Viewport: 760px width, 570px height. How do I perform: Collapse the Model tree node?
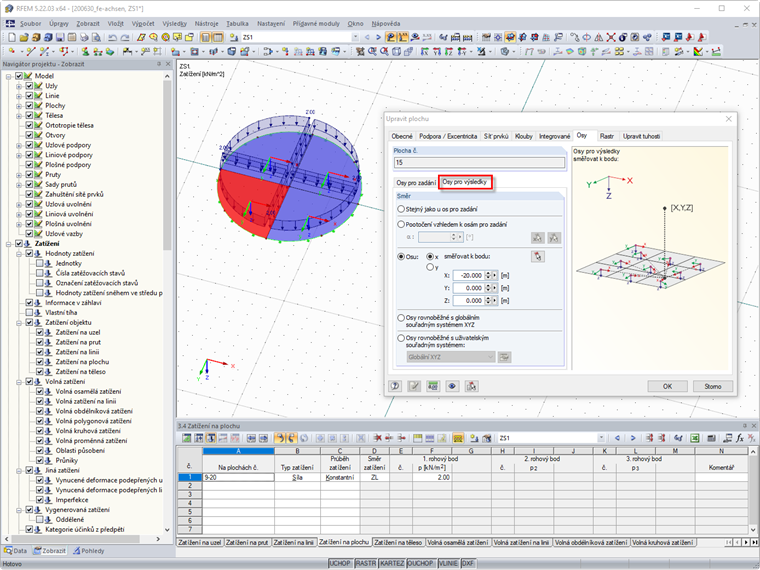pos(9,76)
